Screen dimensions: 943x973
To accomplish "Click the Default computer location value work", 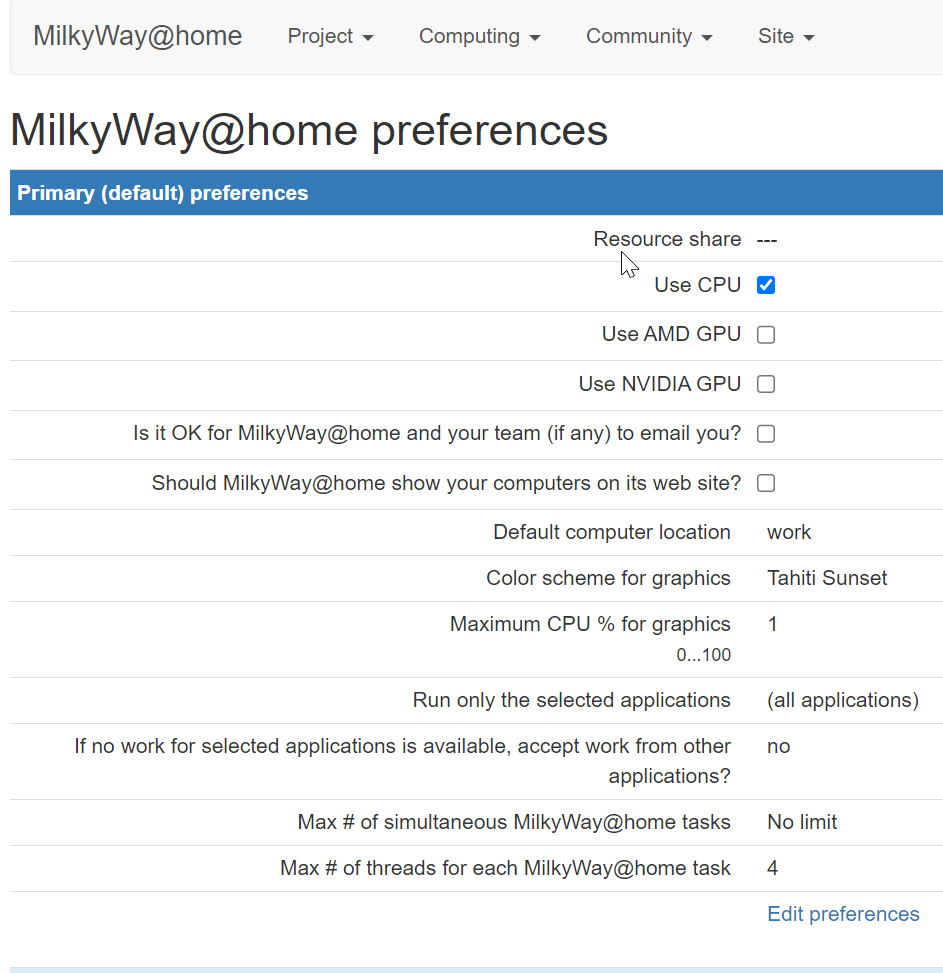I will pos(789,532).
